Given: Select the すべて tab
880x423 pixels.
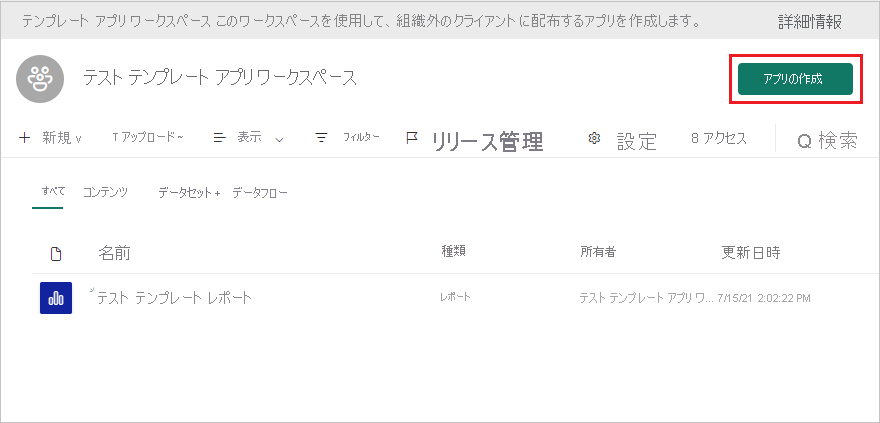Looking at the screenshot, I should [x=48, y=191].
